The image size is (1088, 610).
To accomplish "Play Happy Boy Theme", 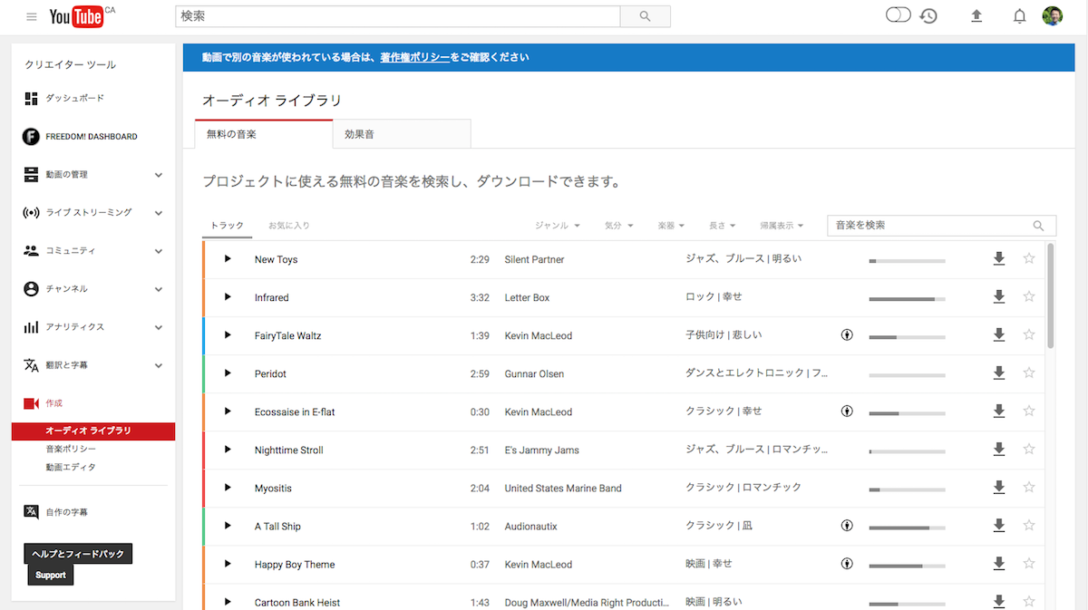I will click(227, 564).
